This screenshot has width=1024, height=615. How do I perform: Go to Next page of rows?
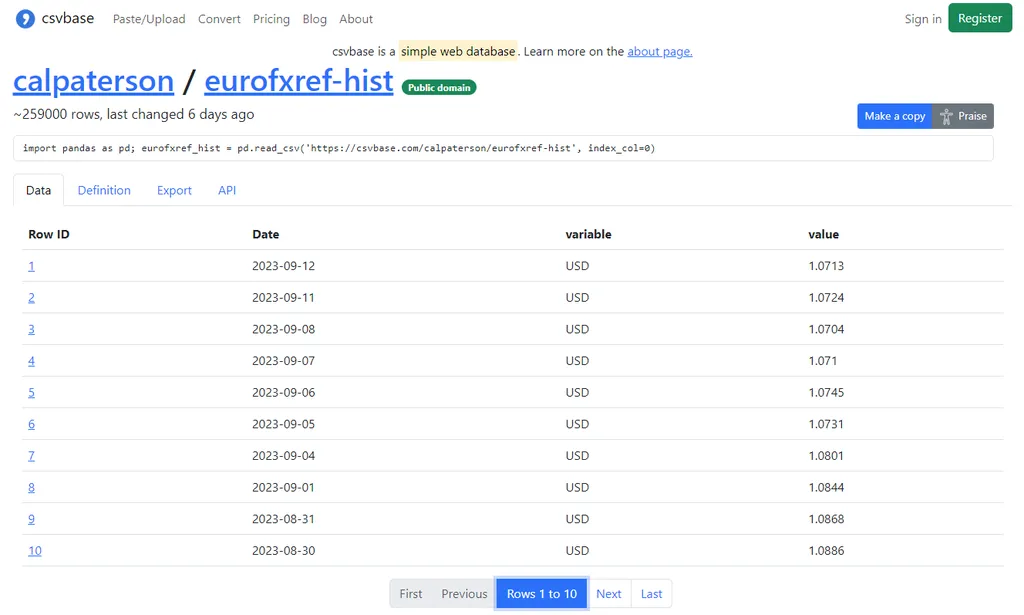608,594
